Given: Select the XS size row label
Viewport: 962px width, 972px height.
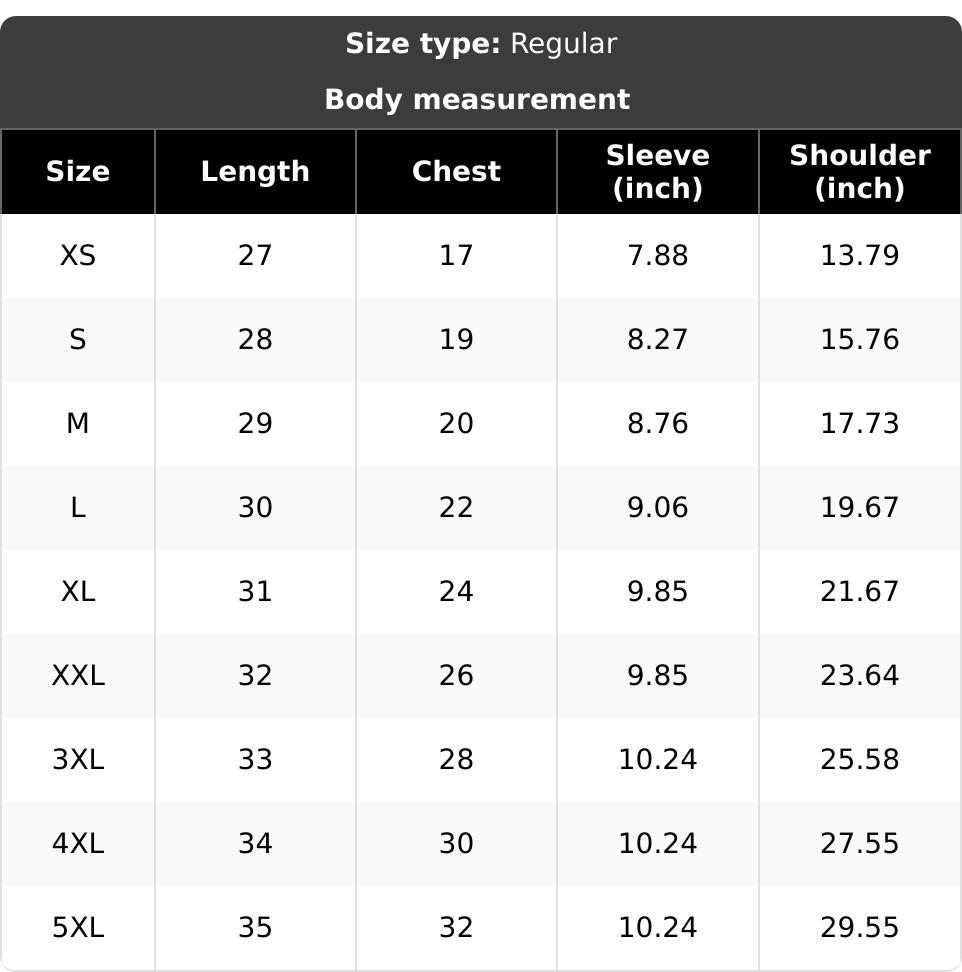Looking at the screenshot, I should coord(77,255).
